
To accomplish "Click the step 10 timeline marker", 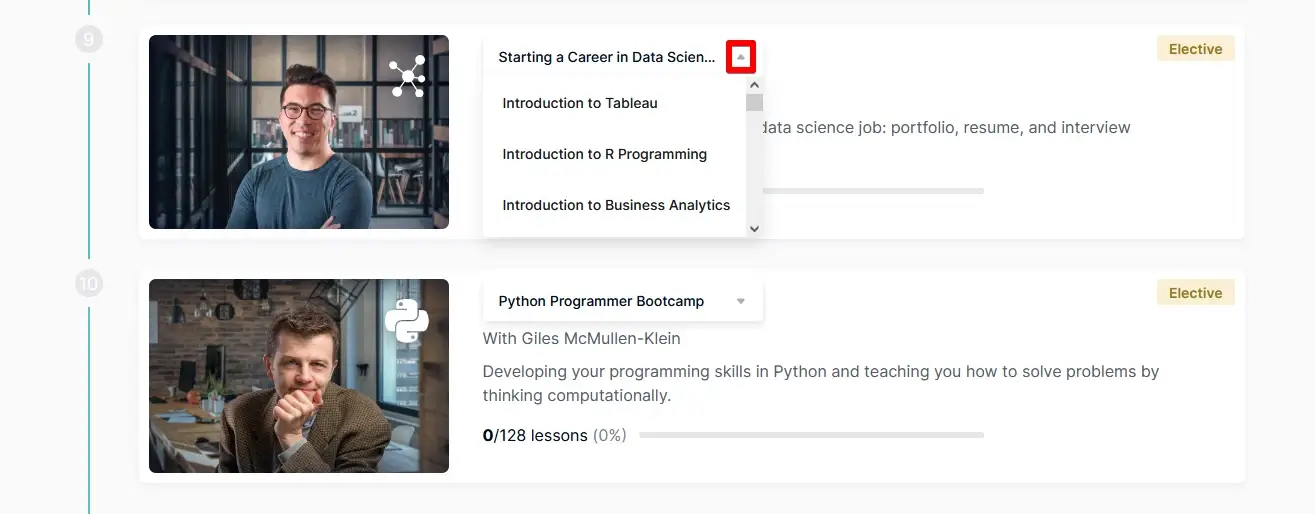I will click(x=89, y=284).
